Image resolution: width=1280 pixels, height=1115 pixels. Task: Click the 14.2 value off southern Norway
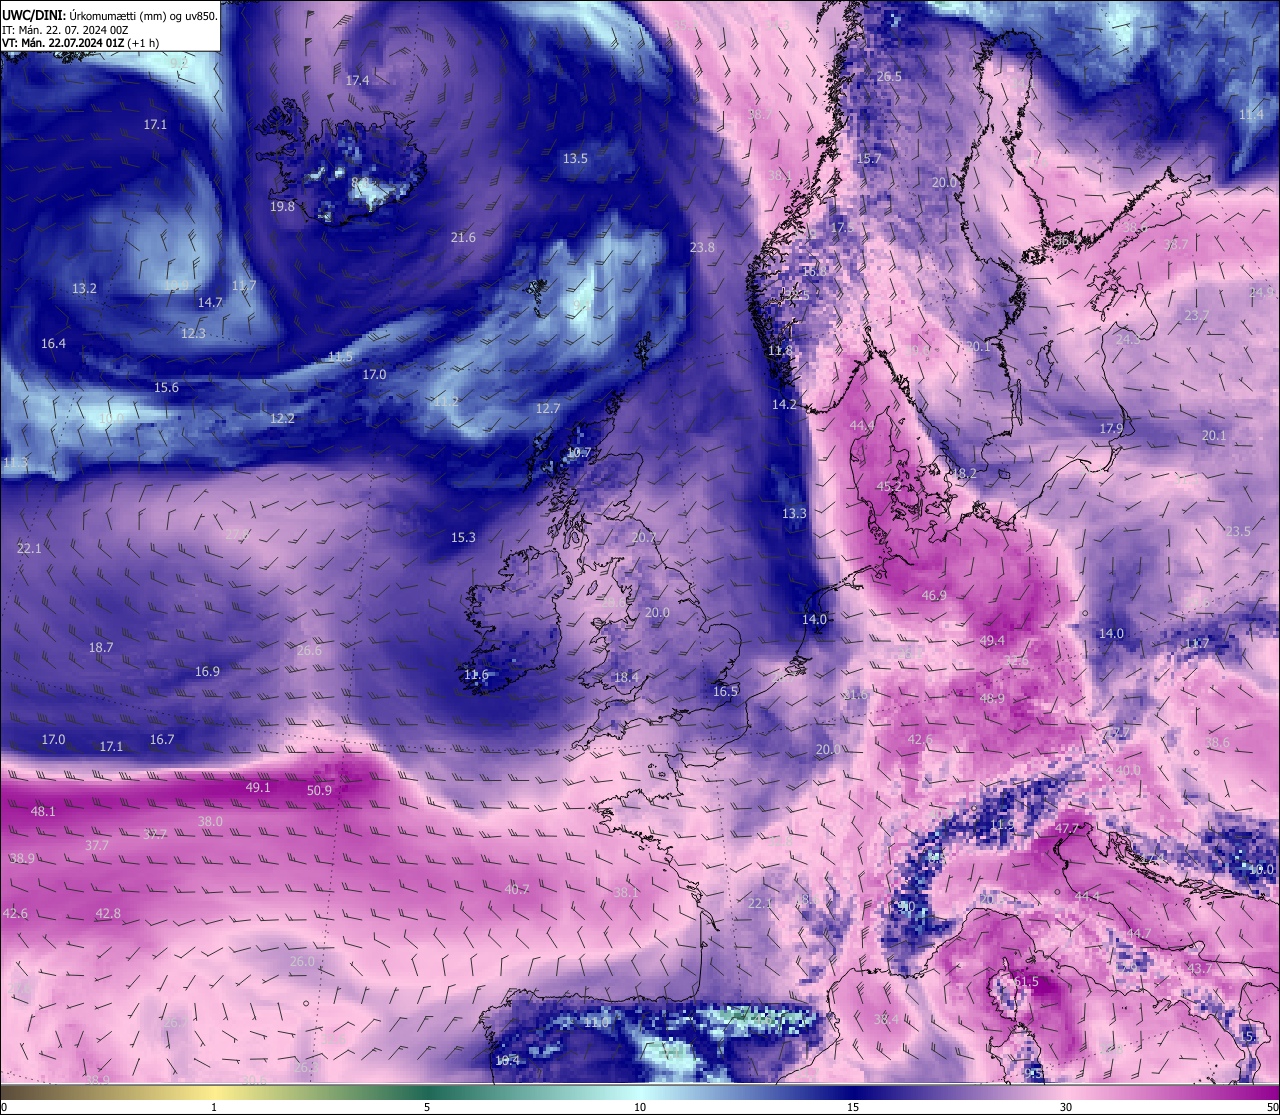[784, 404]
